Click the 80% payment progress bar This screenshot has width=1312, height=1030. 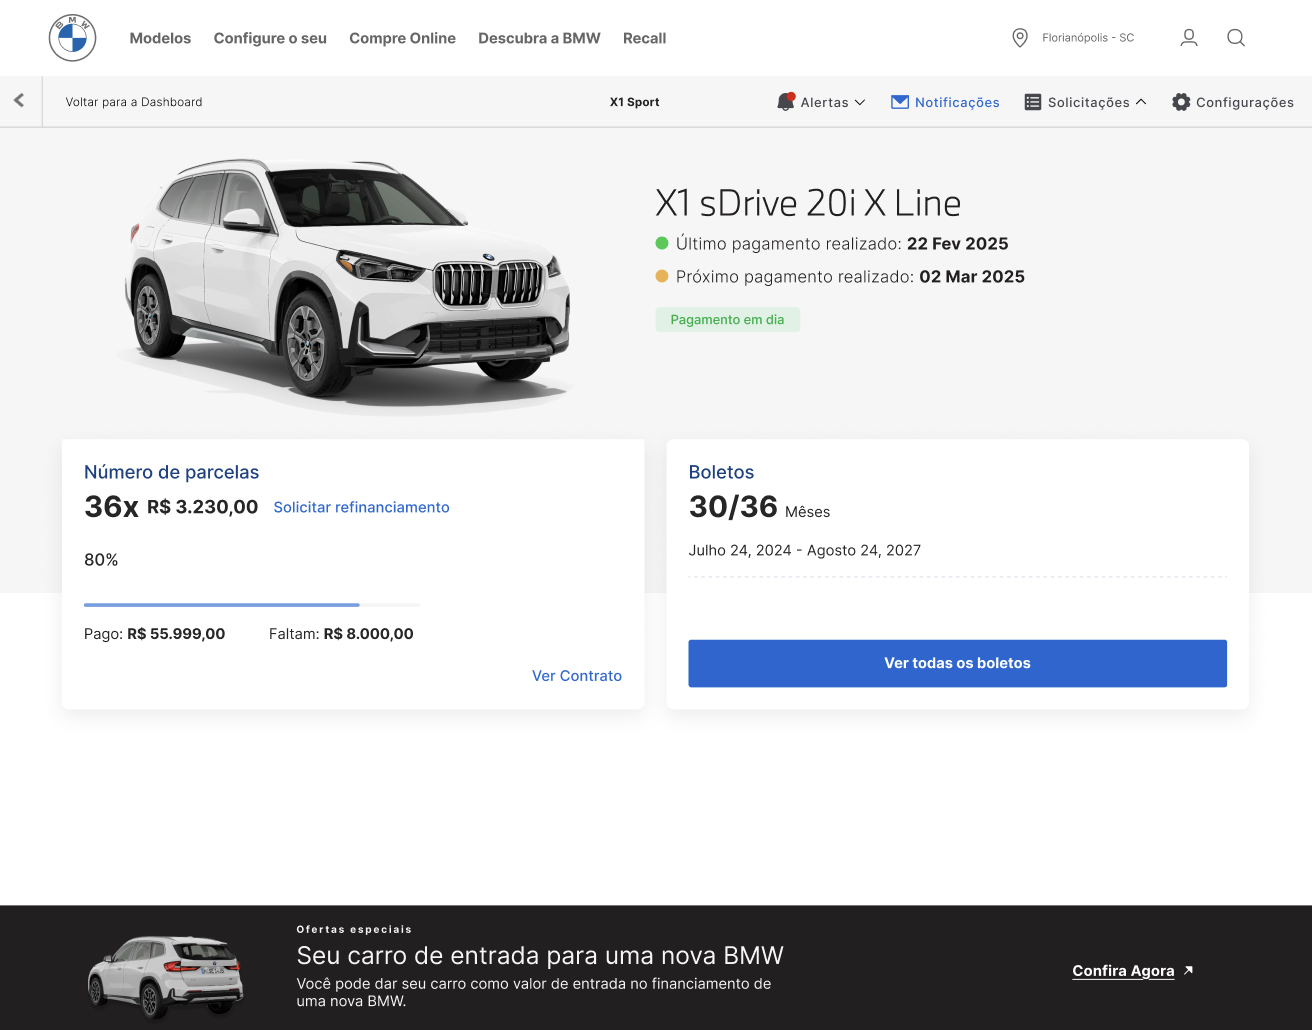click(252, 605)
